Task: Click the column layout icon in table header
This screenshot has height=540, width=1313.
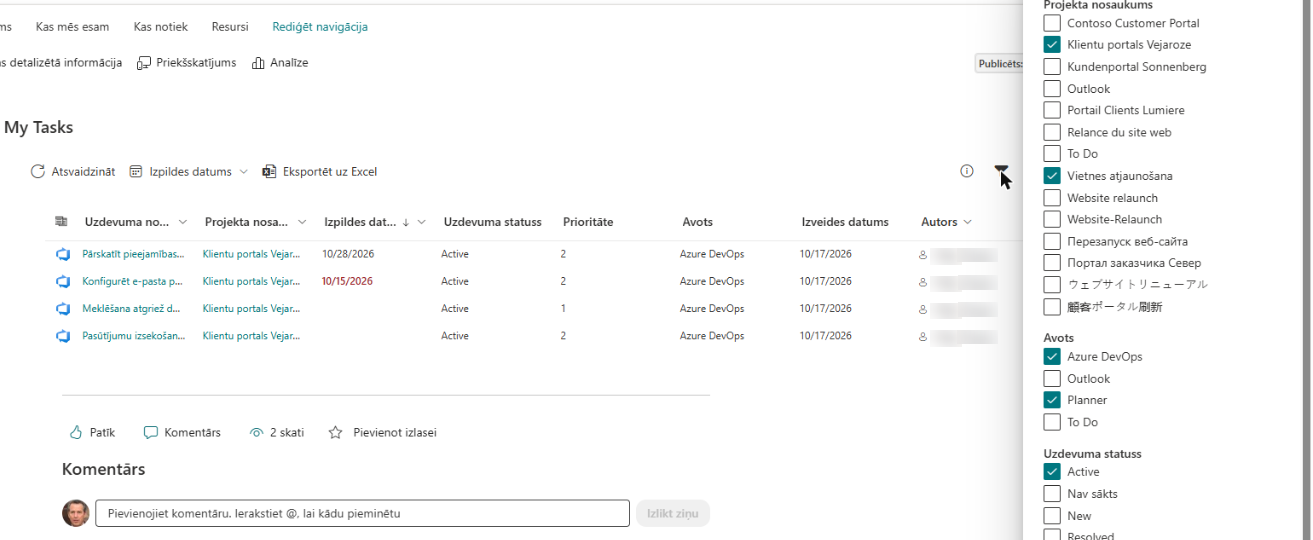Action: [60, 222]
